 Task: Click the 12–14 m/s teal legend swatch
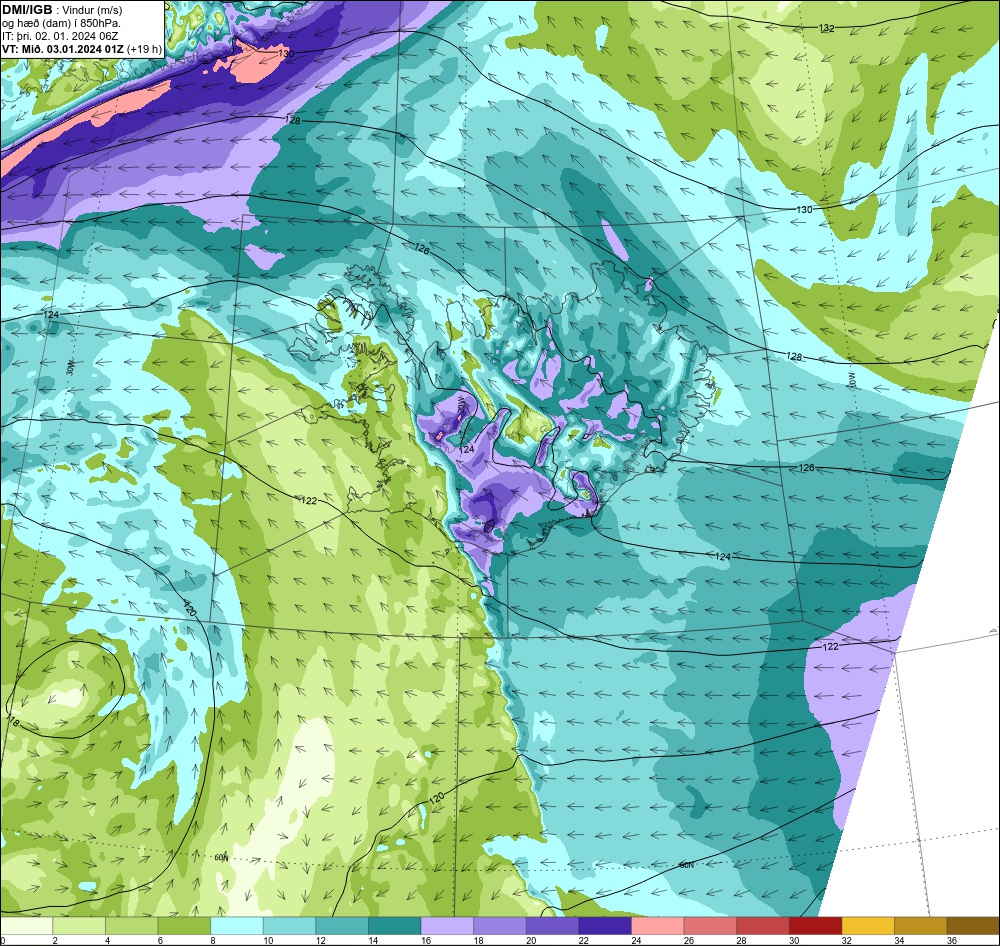click(x=342, y=926)
